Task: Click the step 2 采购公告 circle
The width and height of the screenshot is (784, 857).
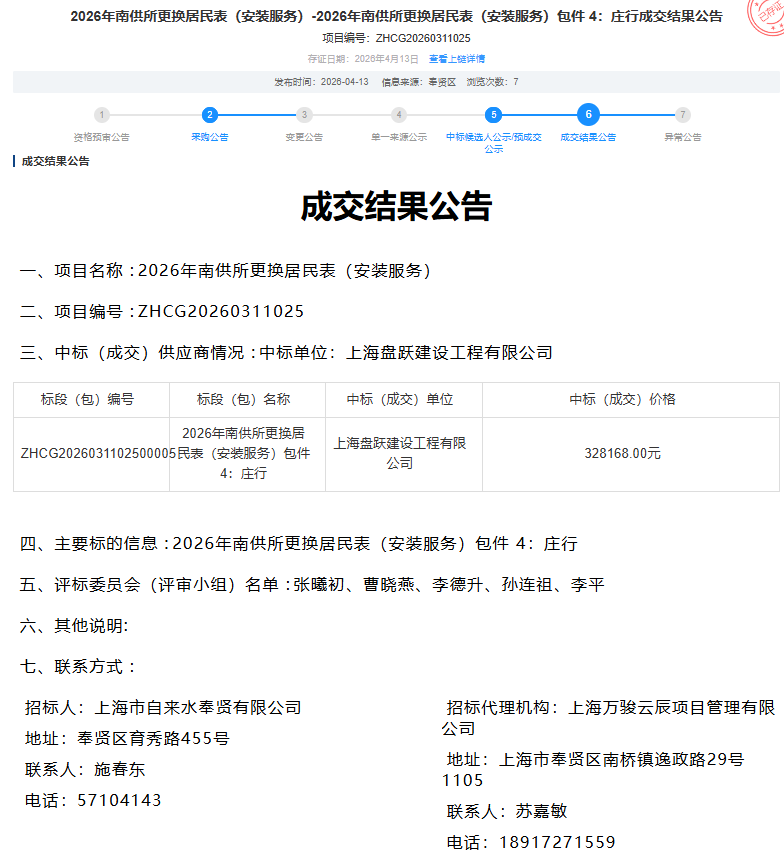Action: coord(209,115)
